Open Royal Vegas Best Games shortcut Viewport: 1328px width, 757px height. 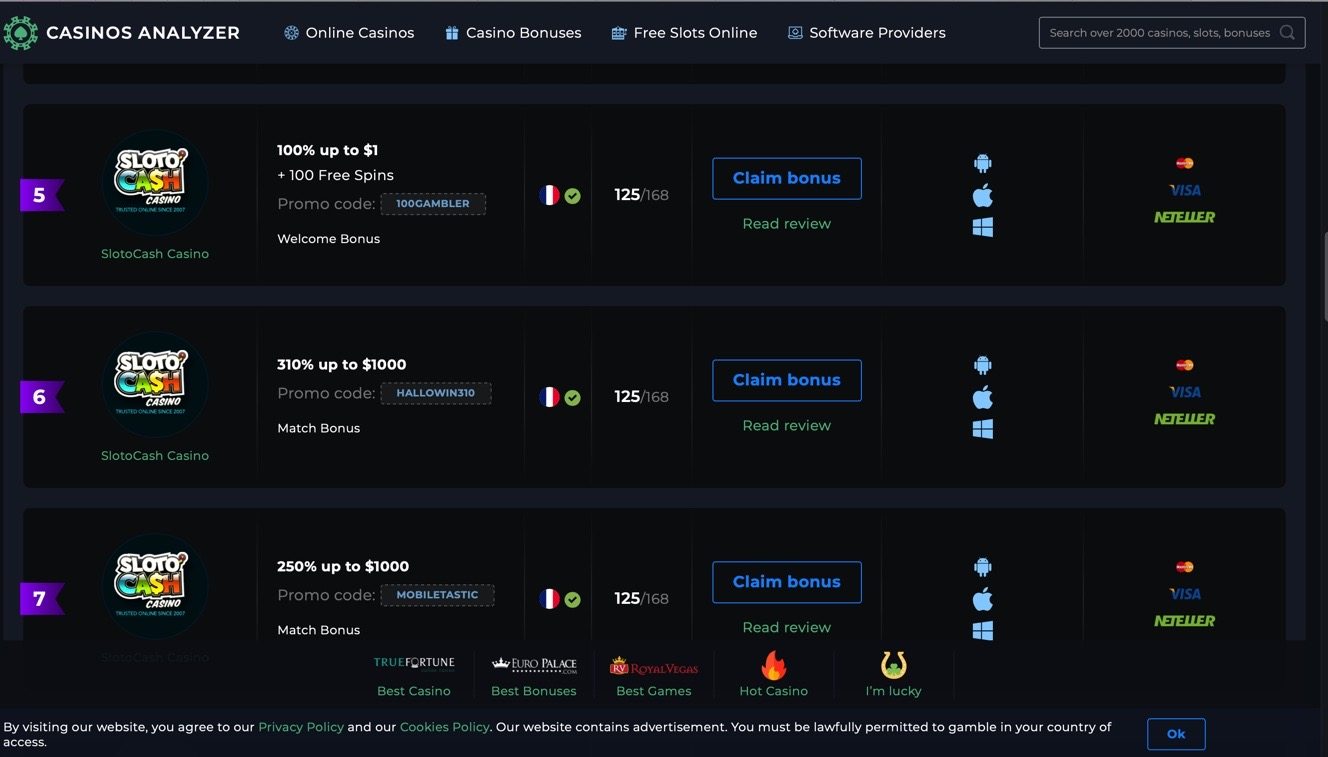click(x=654, y=675)
